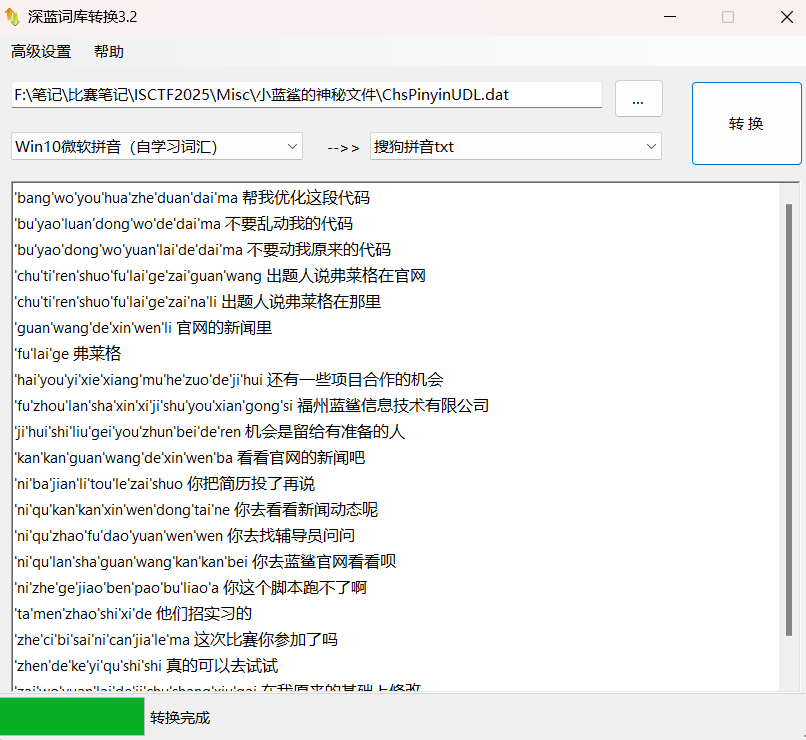Click the results list vertical scrollbar
Viewport: 806px width, 740px height.
coord(789,420)
